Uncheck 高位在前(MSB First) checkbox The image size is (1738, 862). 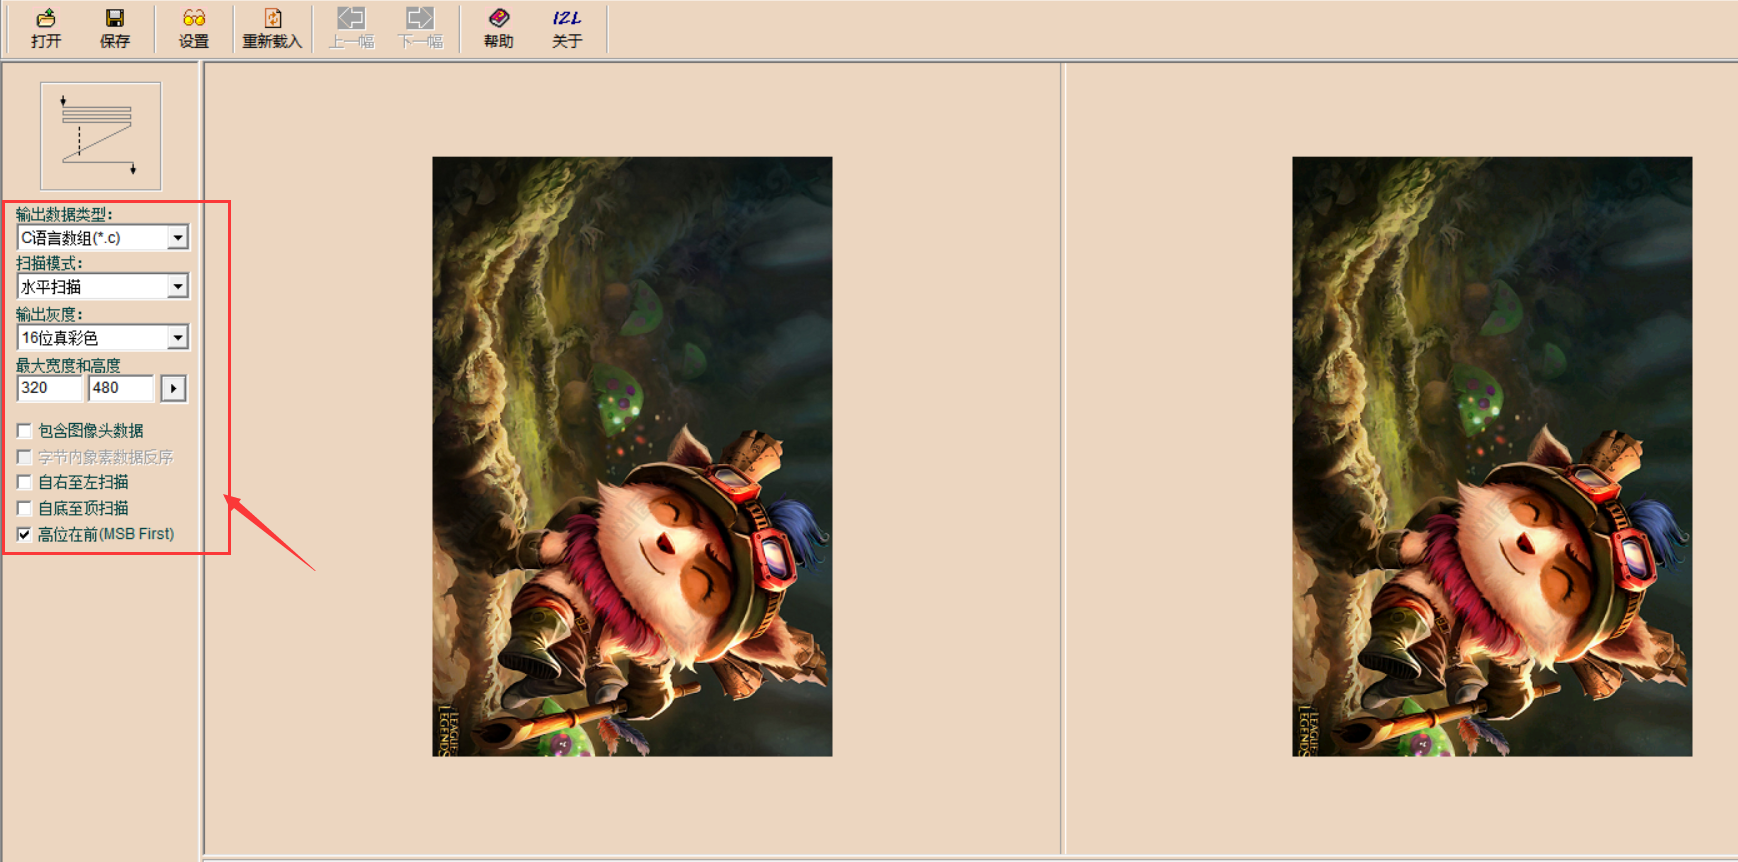click(25, 534)
